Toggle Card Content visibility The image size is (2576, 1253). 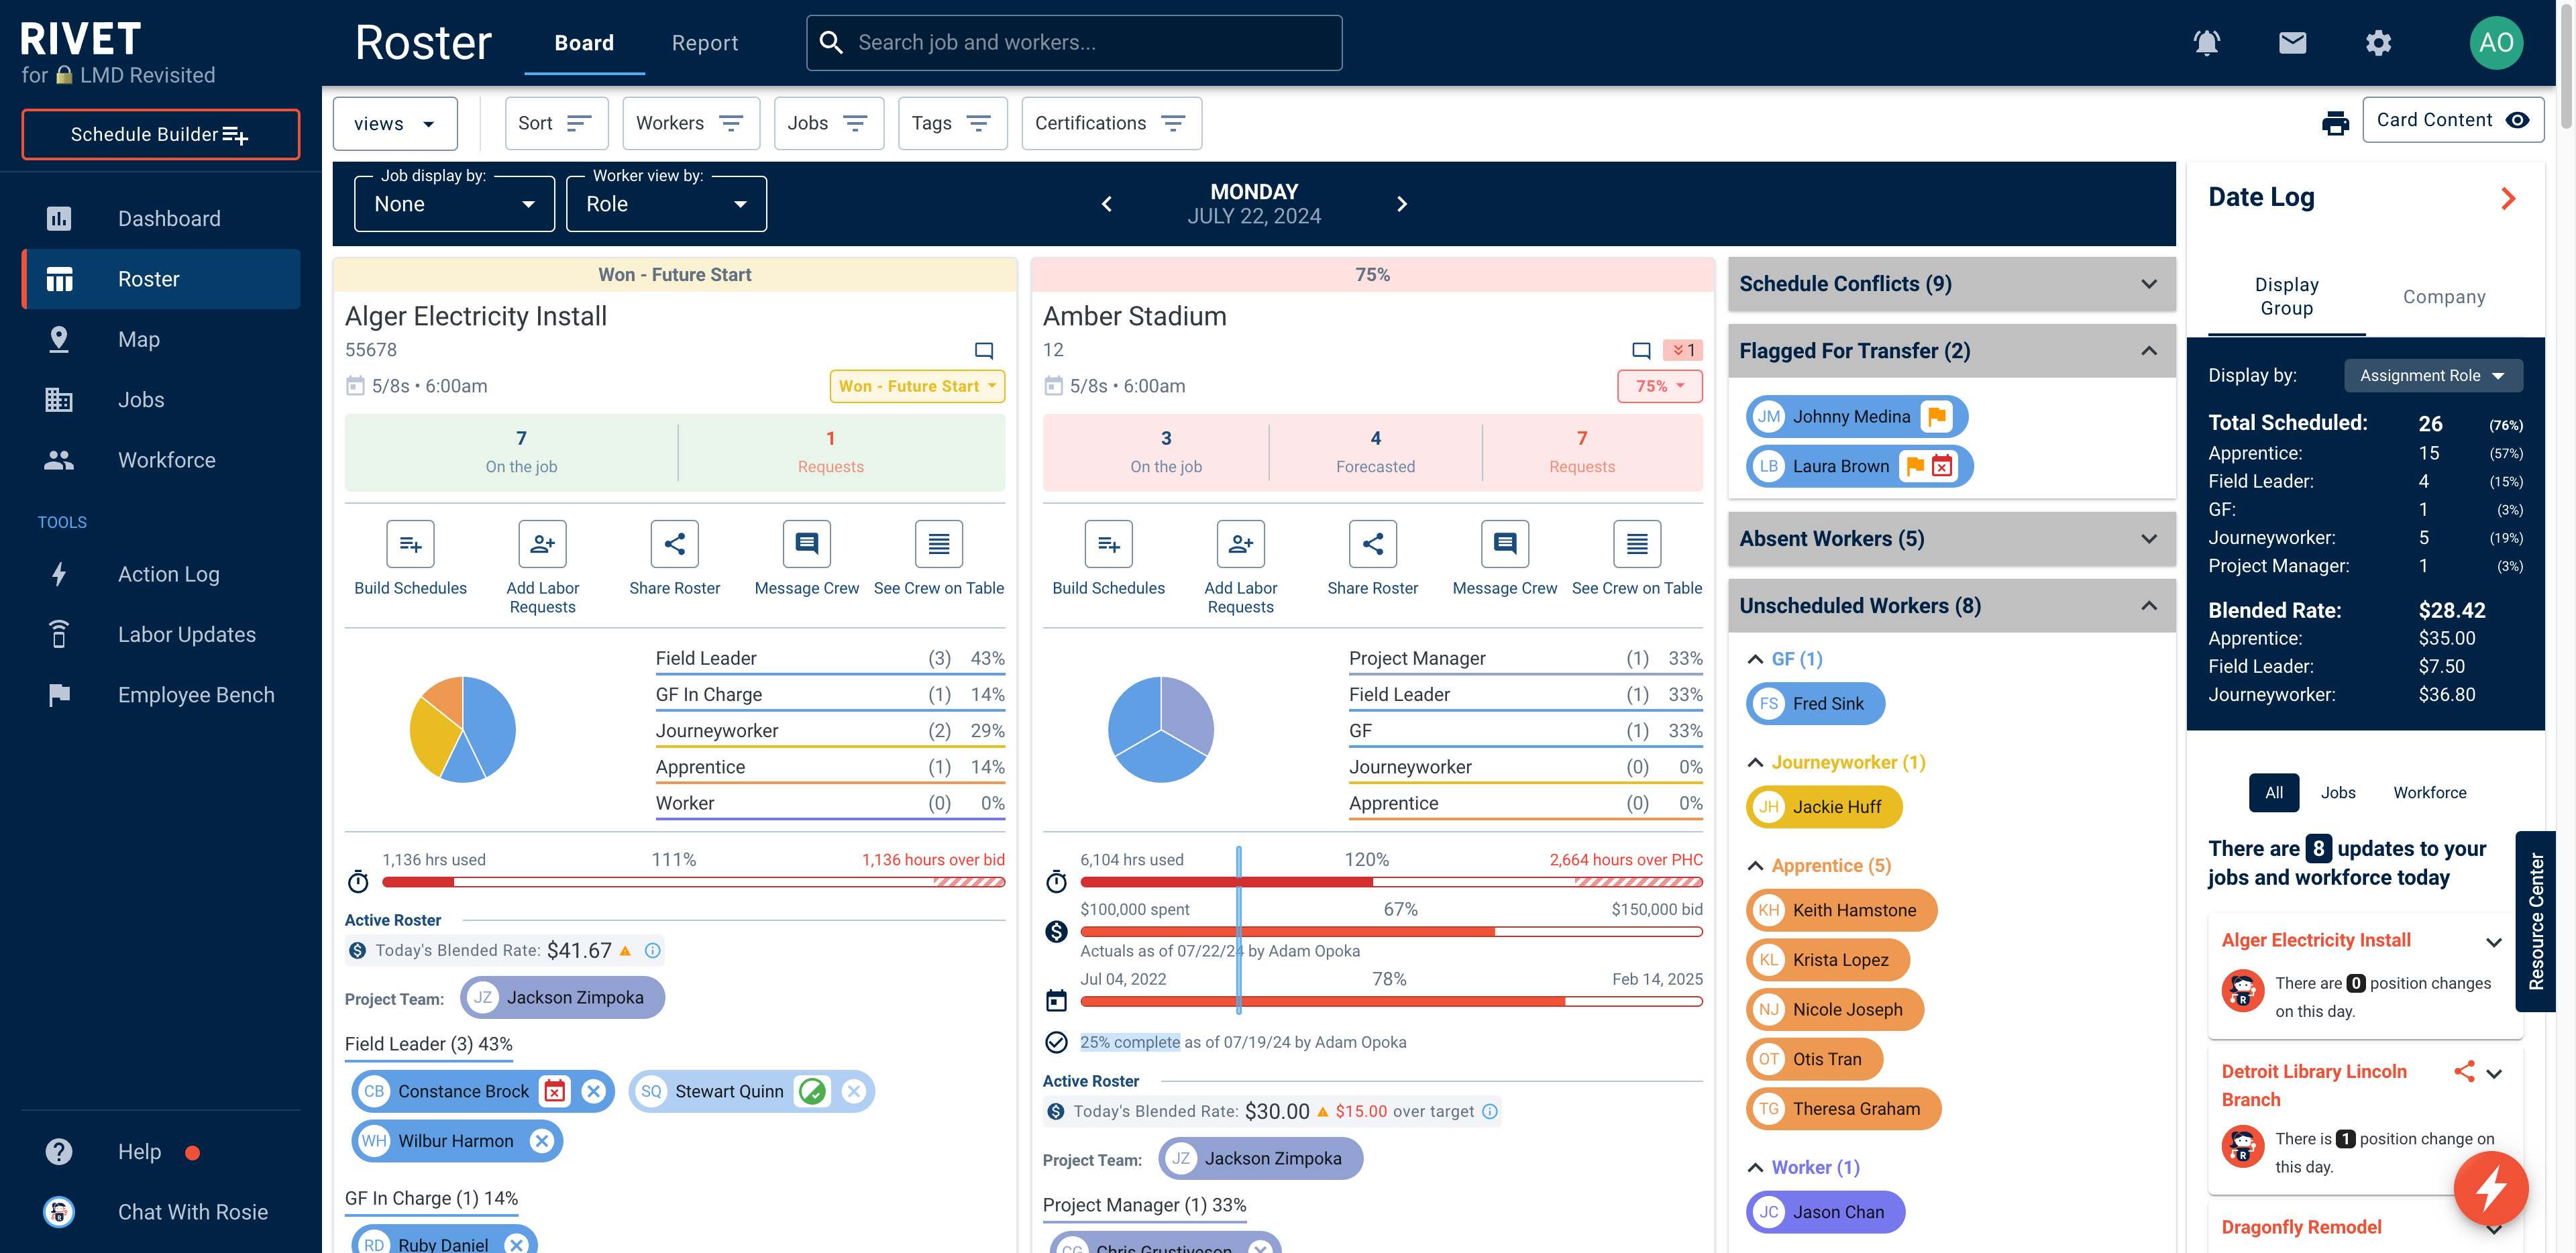coord(2452,120)
